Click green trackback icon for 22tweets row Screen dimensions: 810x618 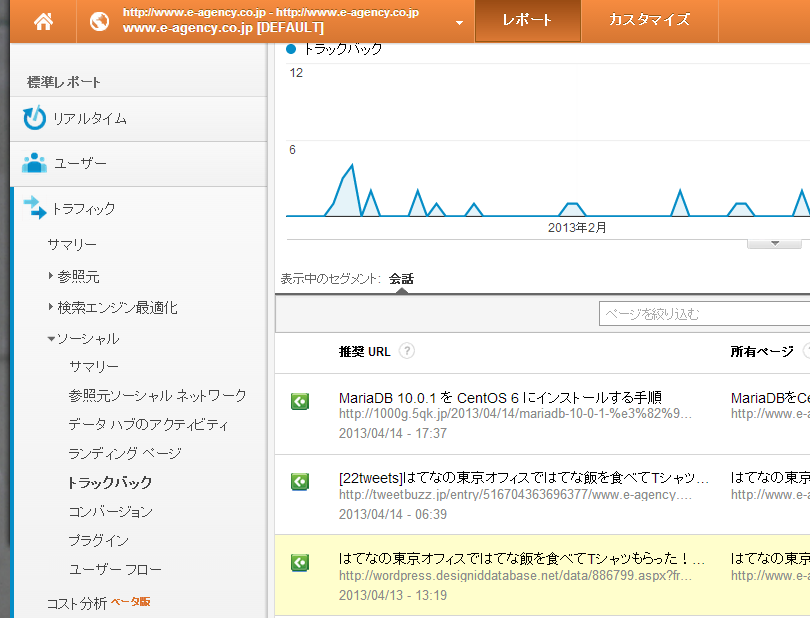tap(299, 482)
